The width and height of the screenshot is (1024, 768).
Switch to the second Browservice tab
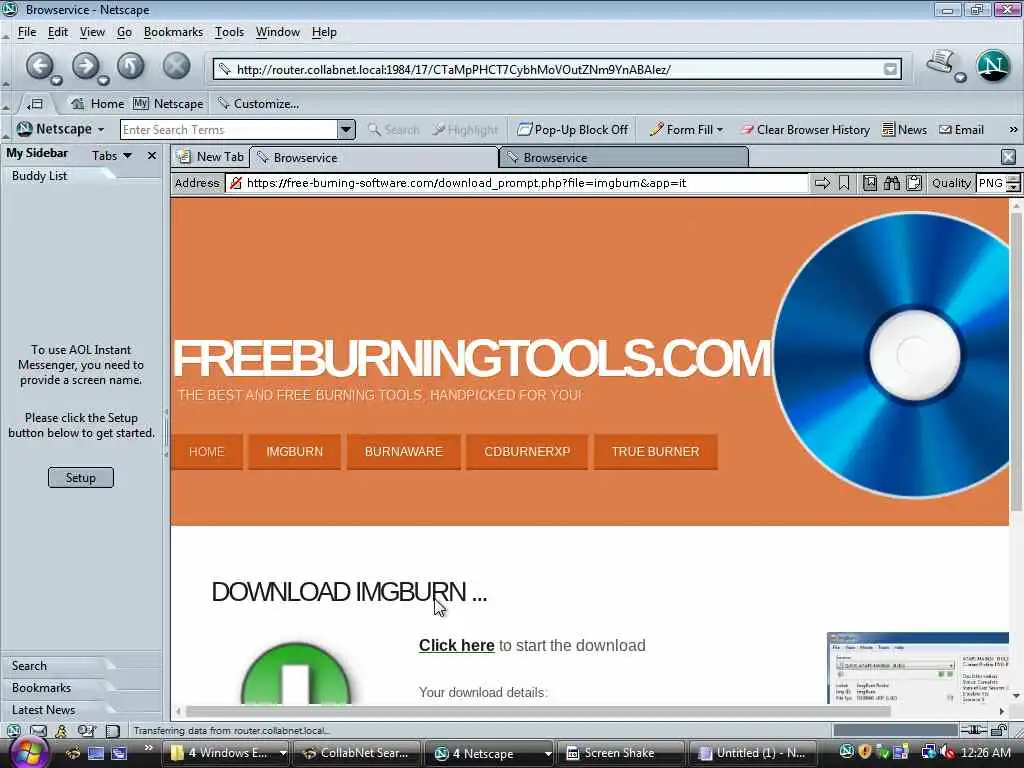pos(625,157)
